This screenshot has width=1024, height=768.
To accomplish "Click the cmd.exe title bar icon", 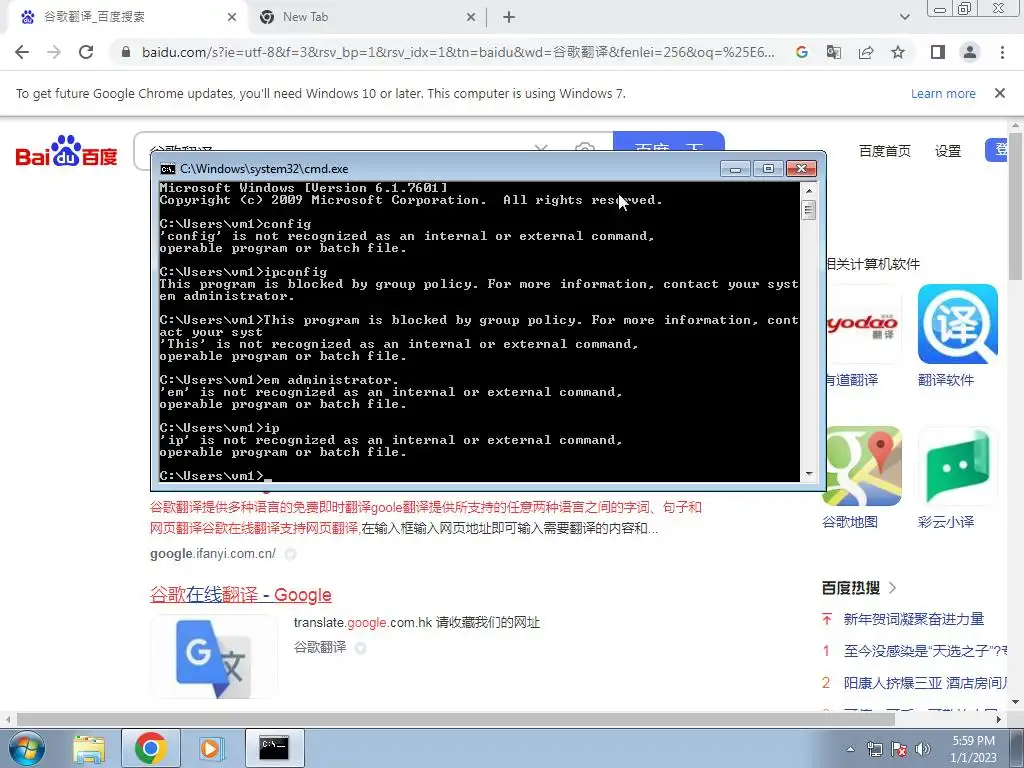I will click(x=168, y=169).
